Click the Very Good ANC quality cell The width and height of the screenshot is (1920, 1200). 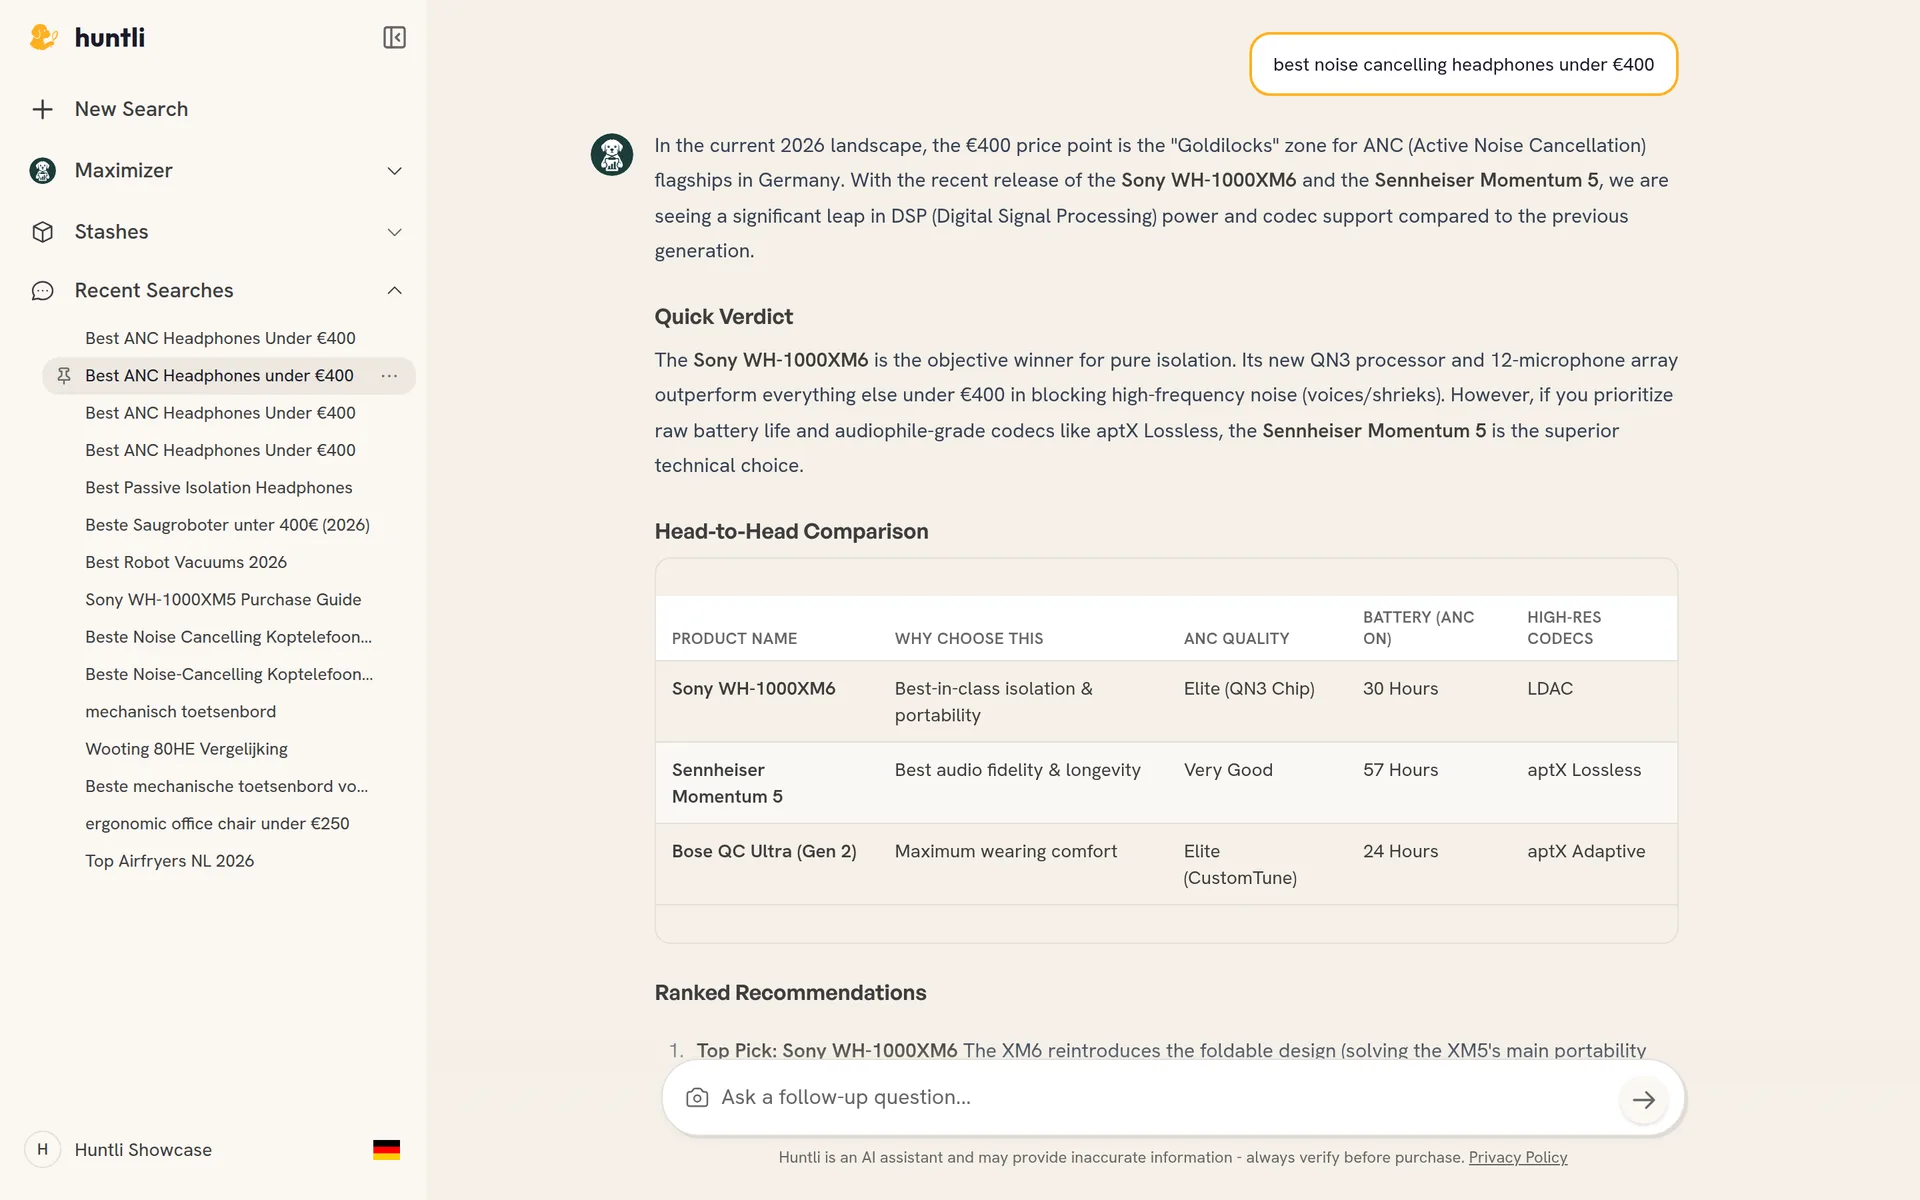pyautogui.click(x=1228, y=770)
